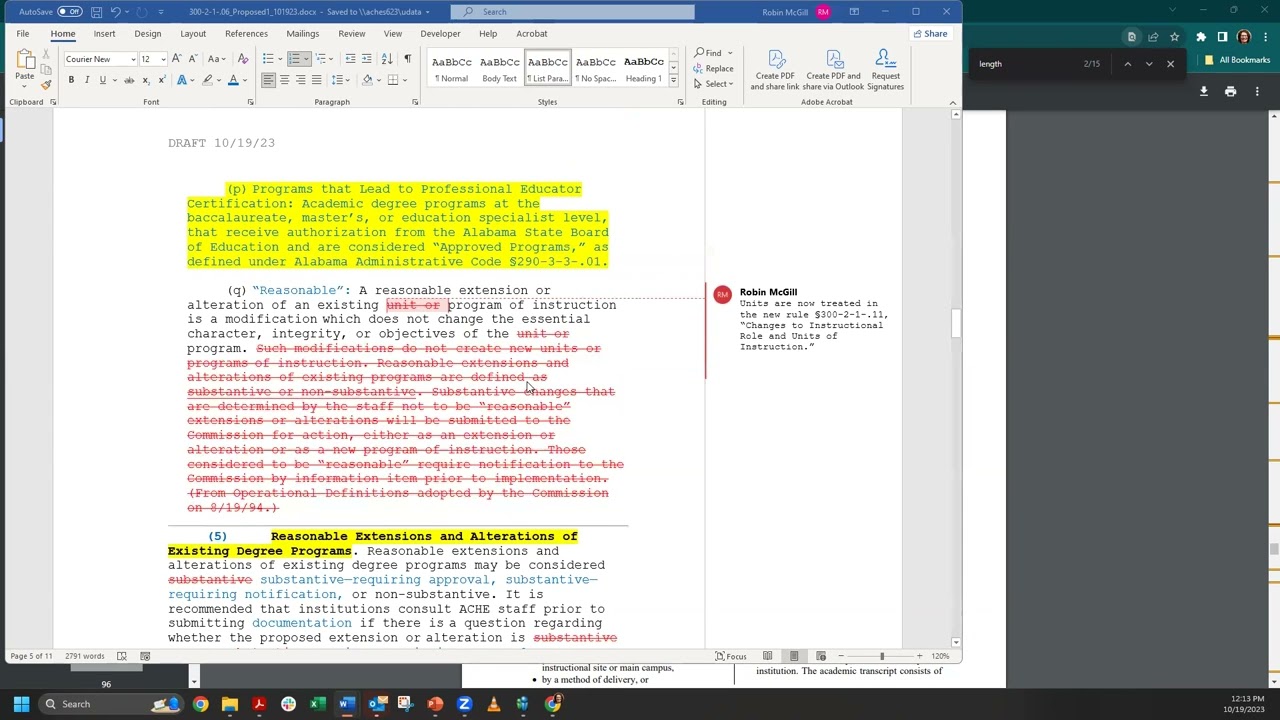Click the Sort A-Z icon
Image resolution: width=1280 pixels, height=720 pixels.
click(388, 59)
